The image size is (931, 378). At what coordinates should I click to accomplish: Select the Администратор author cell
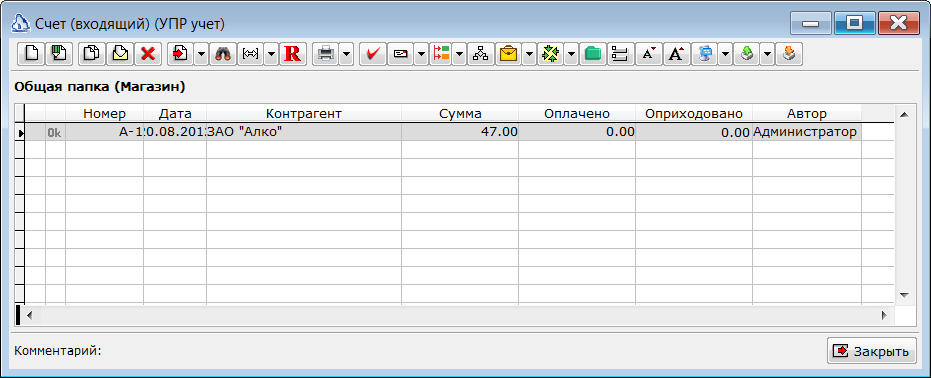807,132
